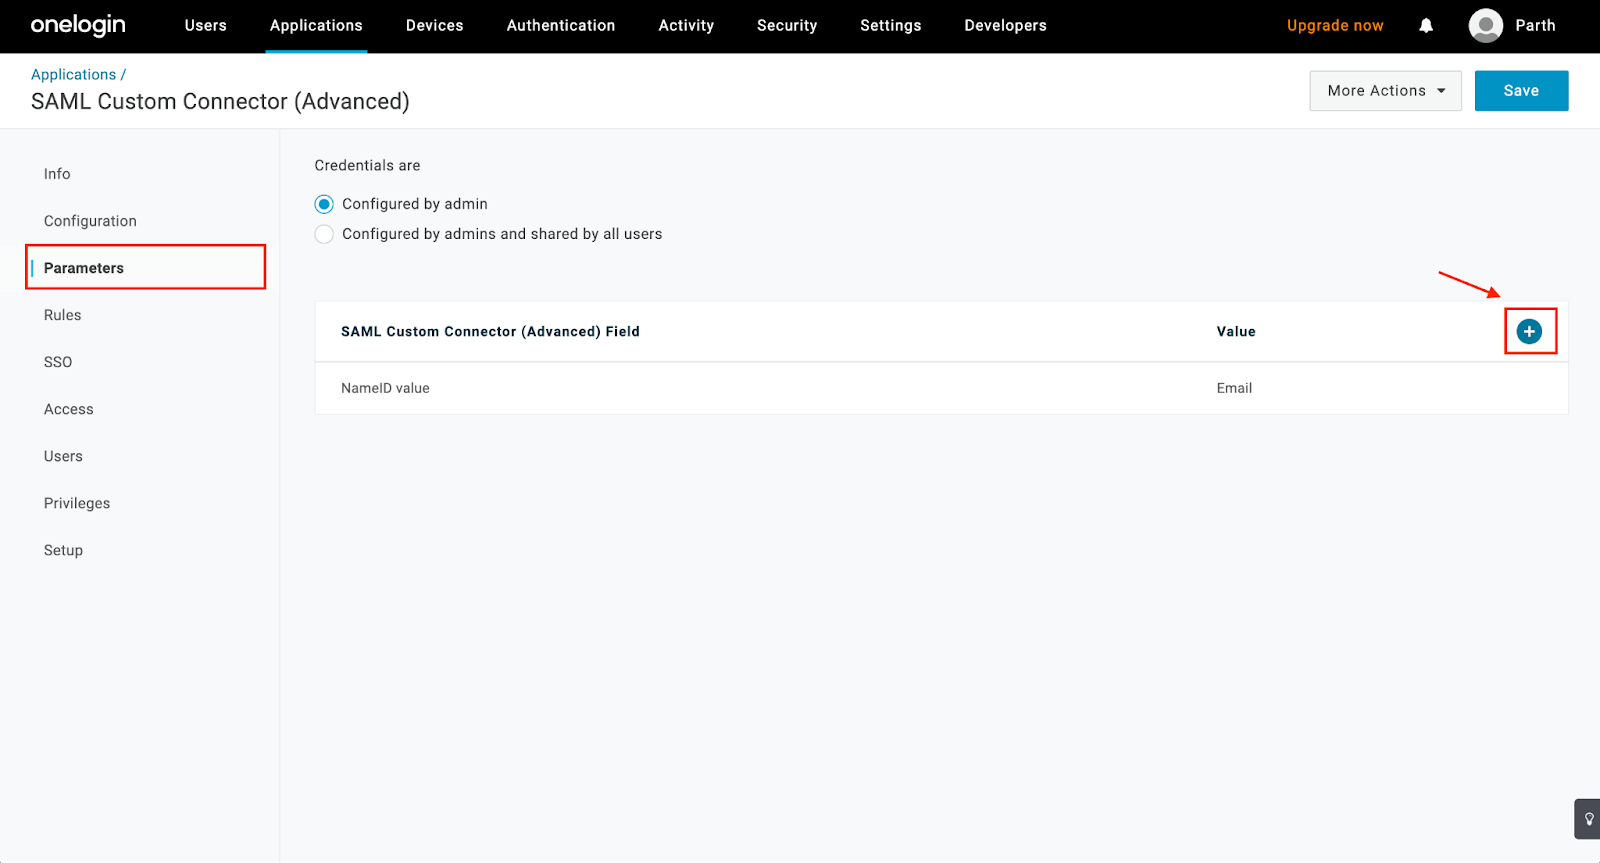Go back via Applications breadcrumb
Image resolution: width=1600 pixels, height=863 pixels.
coord(73,75)
